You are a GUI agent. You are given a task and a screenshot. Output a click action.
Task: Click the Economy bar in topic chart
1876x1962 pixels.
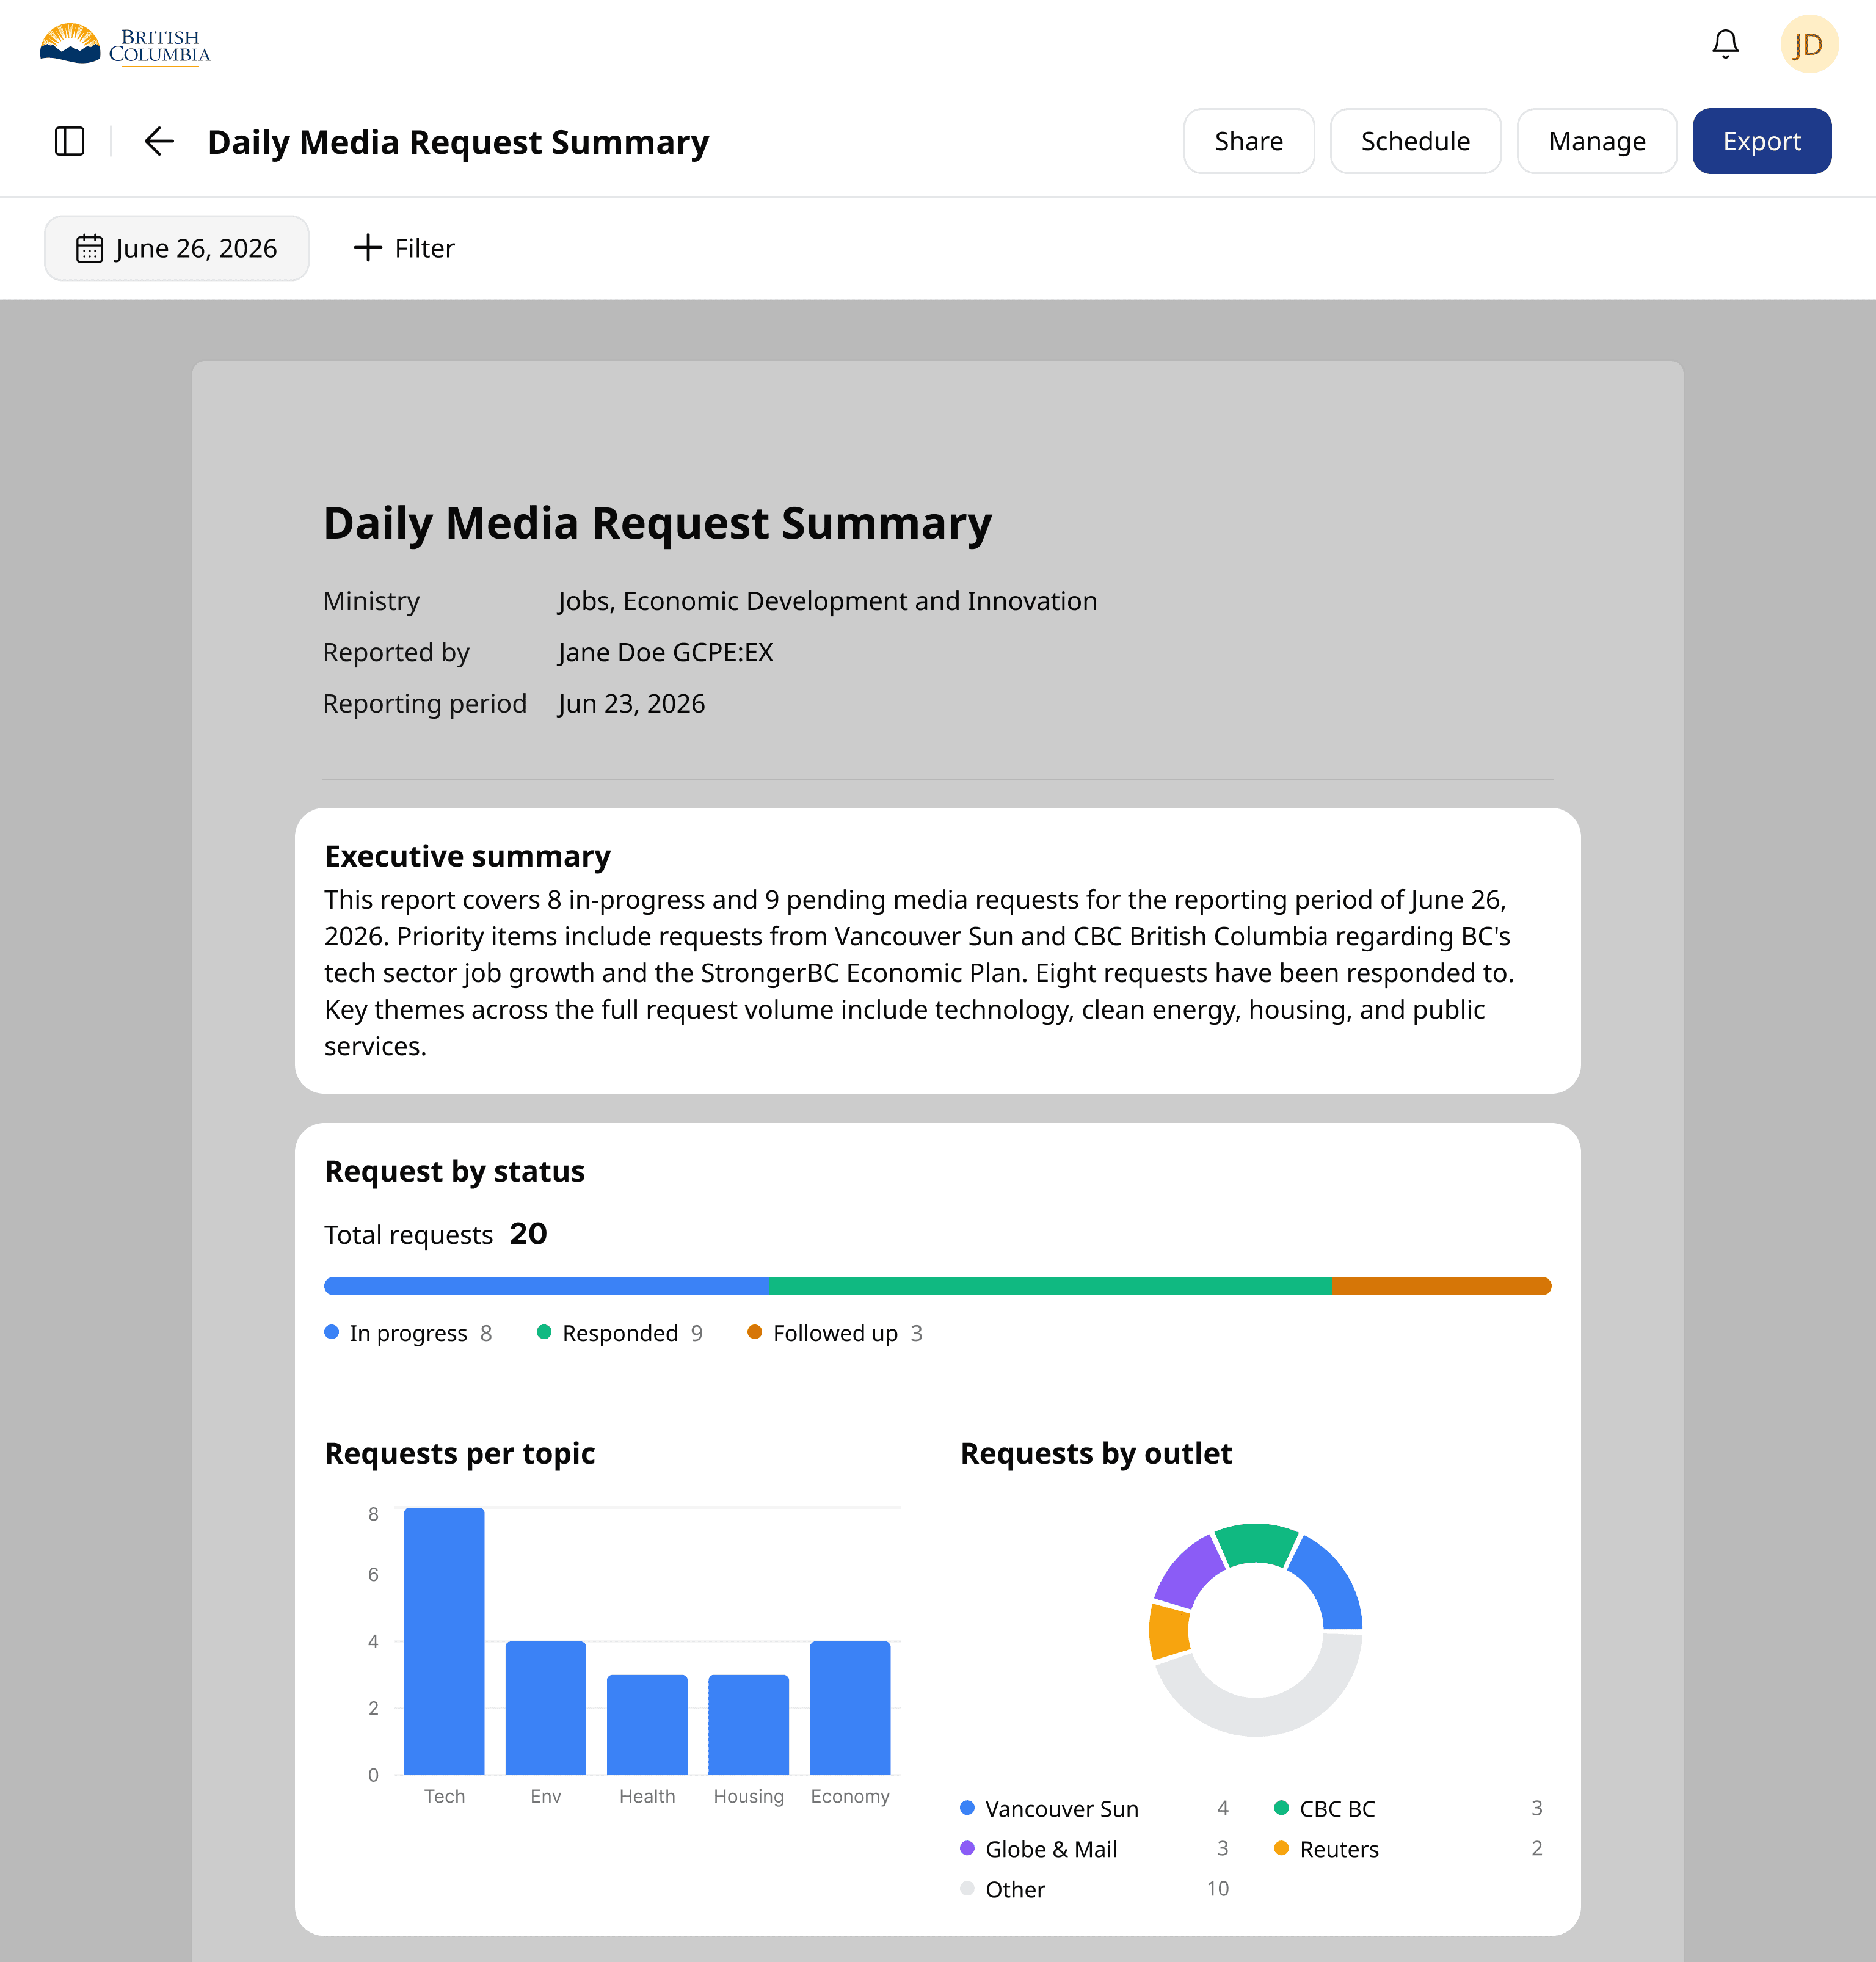click(850, 1708)
